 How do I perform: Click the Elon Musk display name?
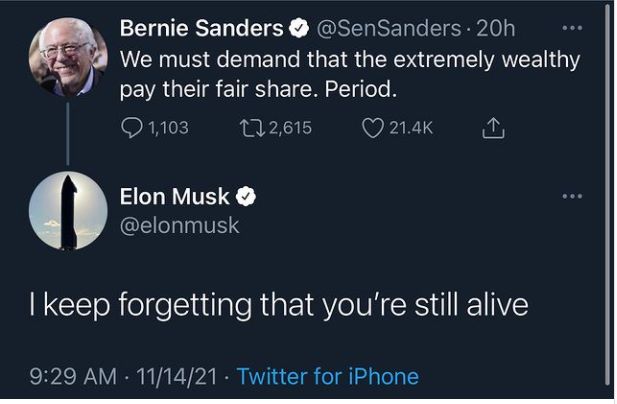tap(174, 197)
